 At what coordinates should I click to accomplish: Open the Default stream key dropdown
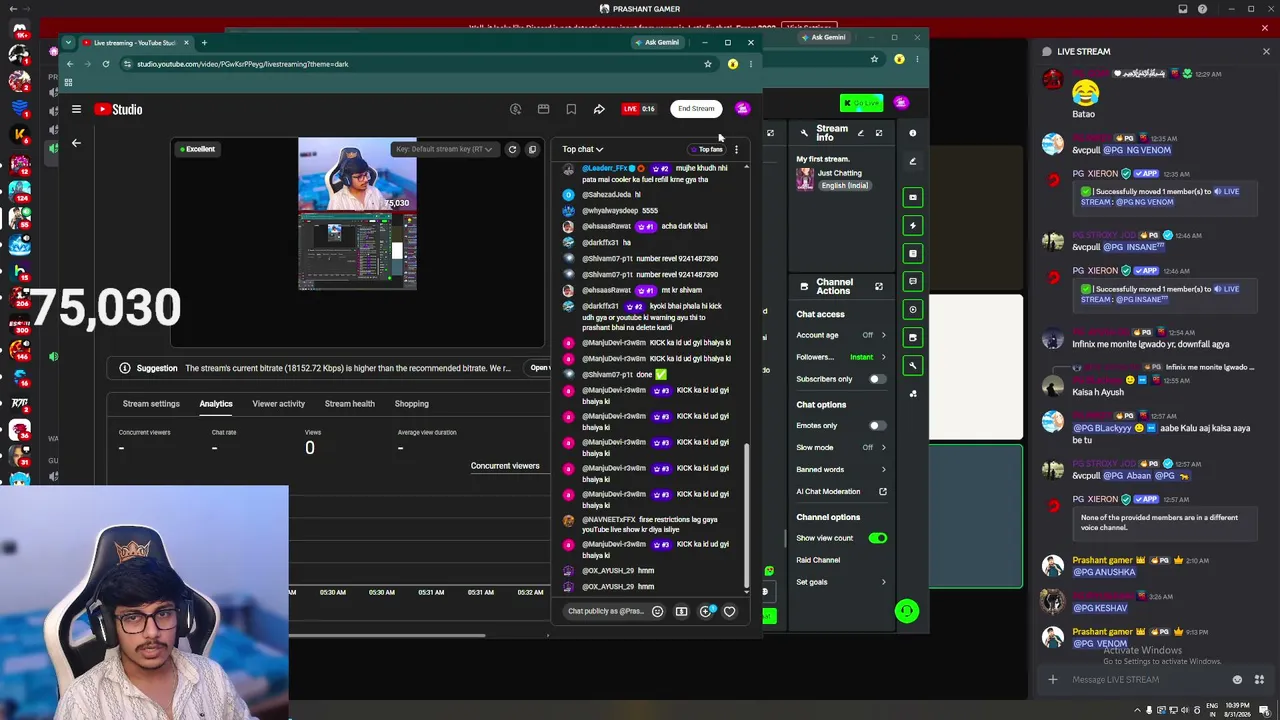point(444,150)
